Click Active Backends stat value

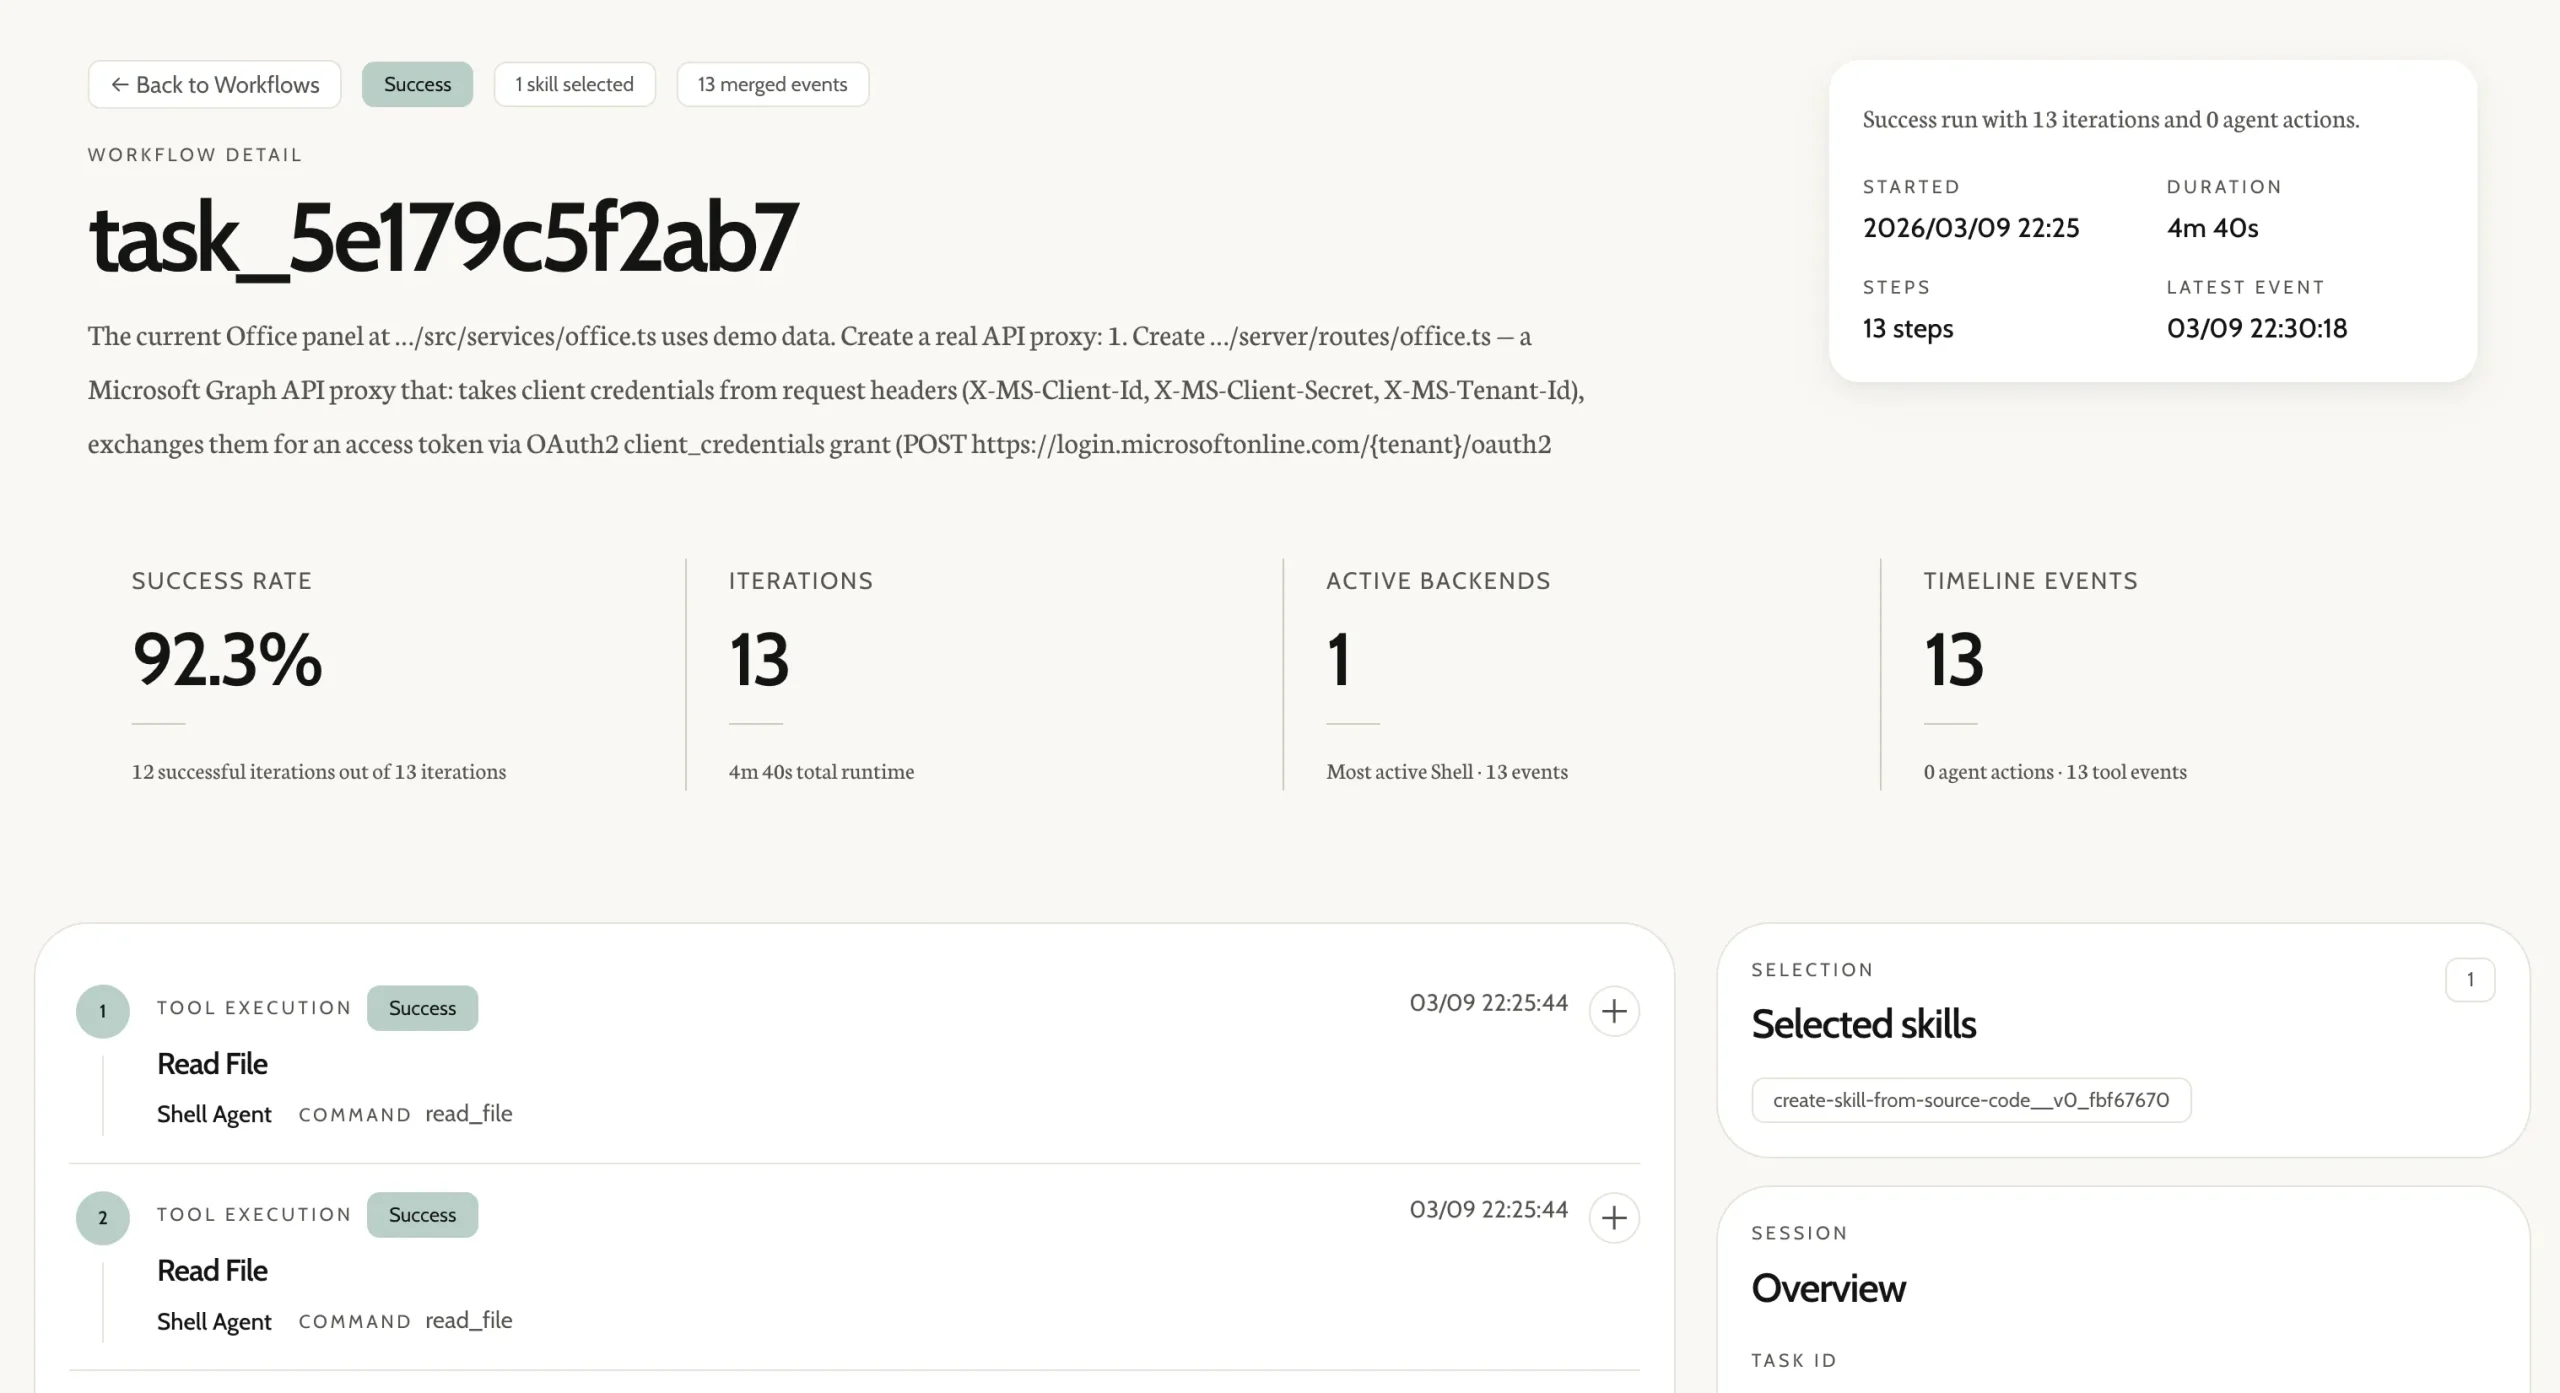point(1338,660)
